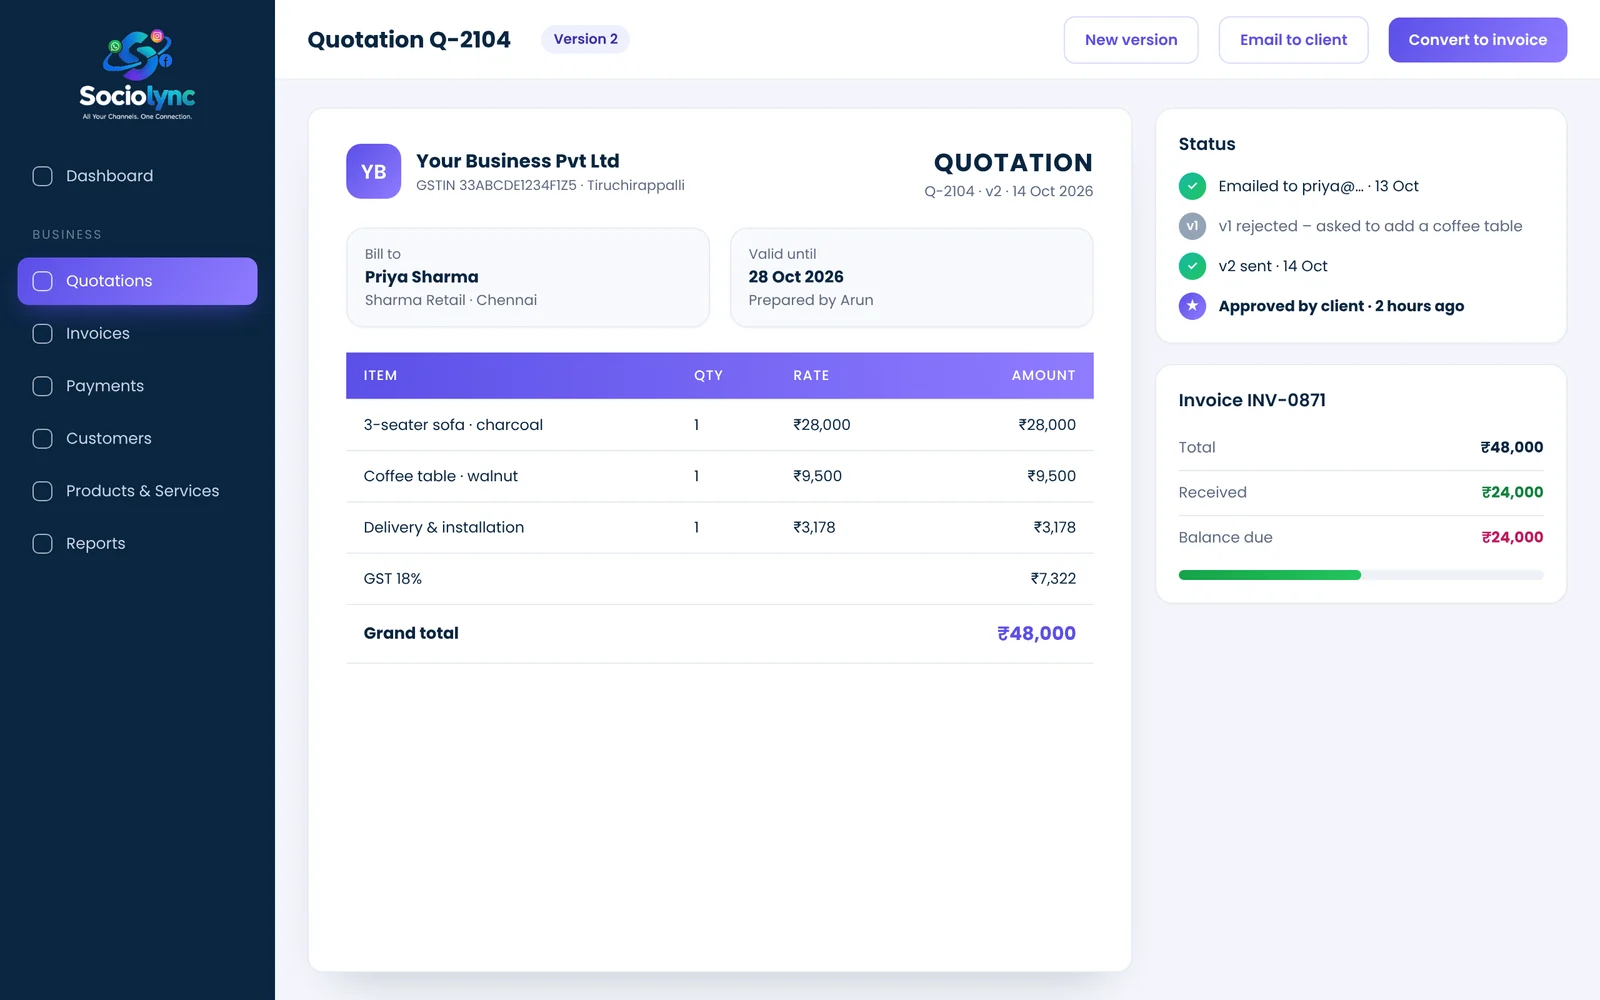Click the 'Delivery & installation' item
Image resolution: width=1600 pixels, height=1000 pixels.
point(444,527)
